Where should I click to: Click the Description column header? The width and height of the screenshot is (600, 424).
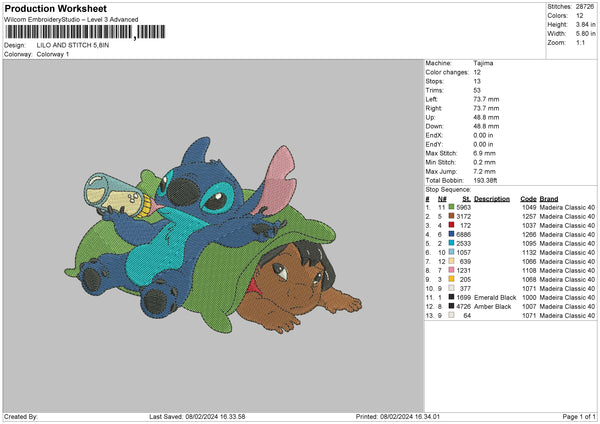[492, 199]
